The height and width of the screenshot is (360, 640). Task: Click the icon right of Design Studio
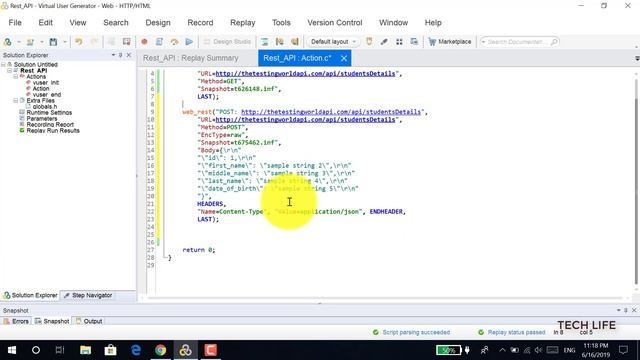264,42
